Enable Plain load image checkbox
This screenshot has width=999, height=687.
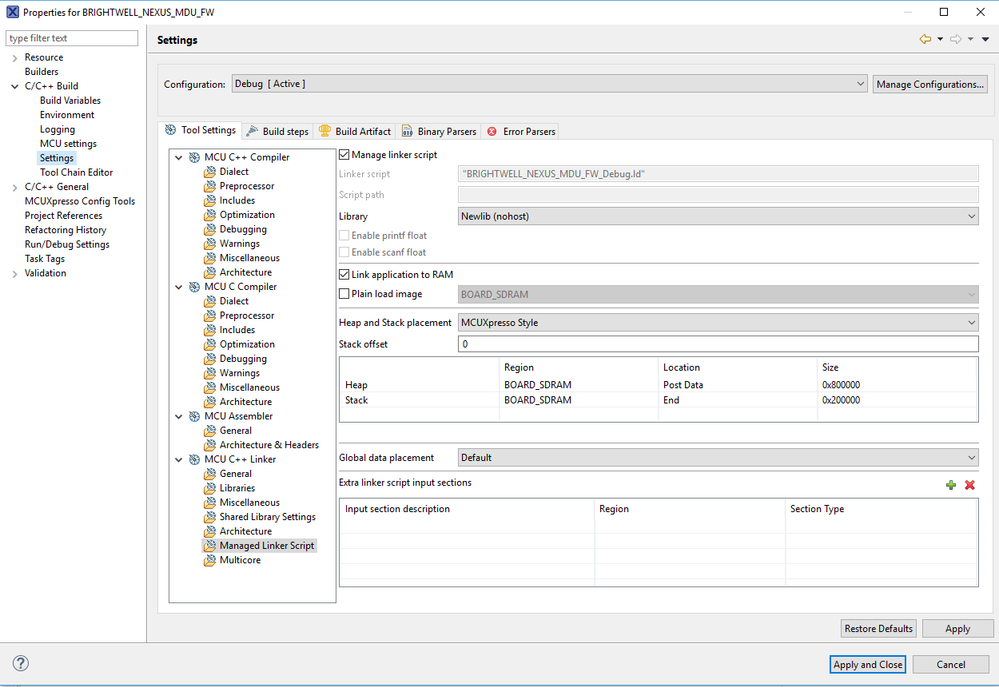click(x=344, y=294)
